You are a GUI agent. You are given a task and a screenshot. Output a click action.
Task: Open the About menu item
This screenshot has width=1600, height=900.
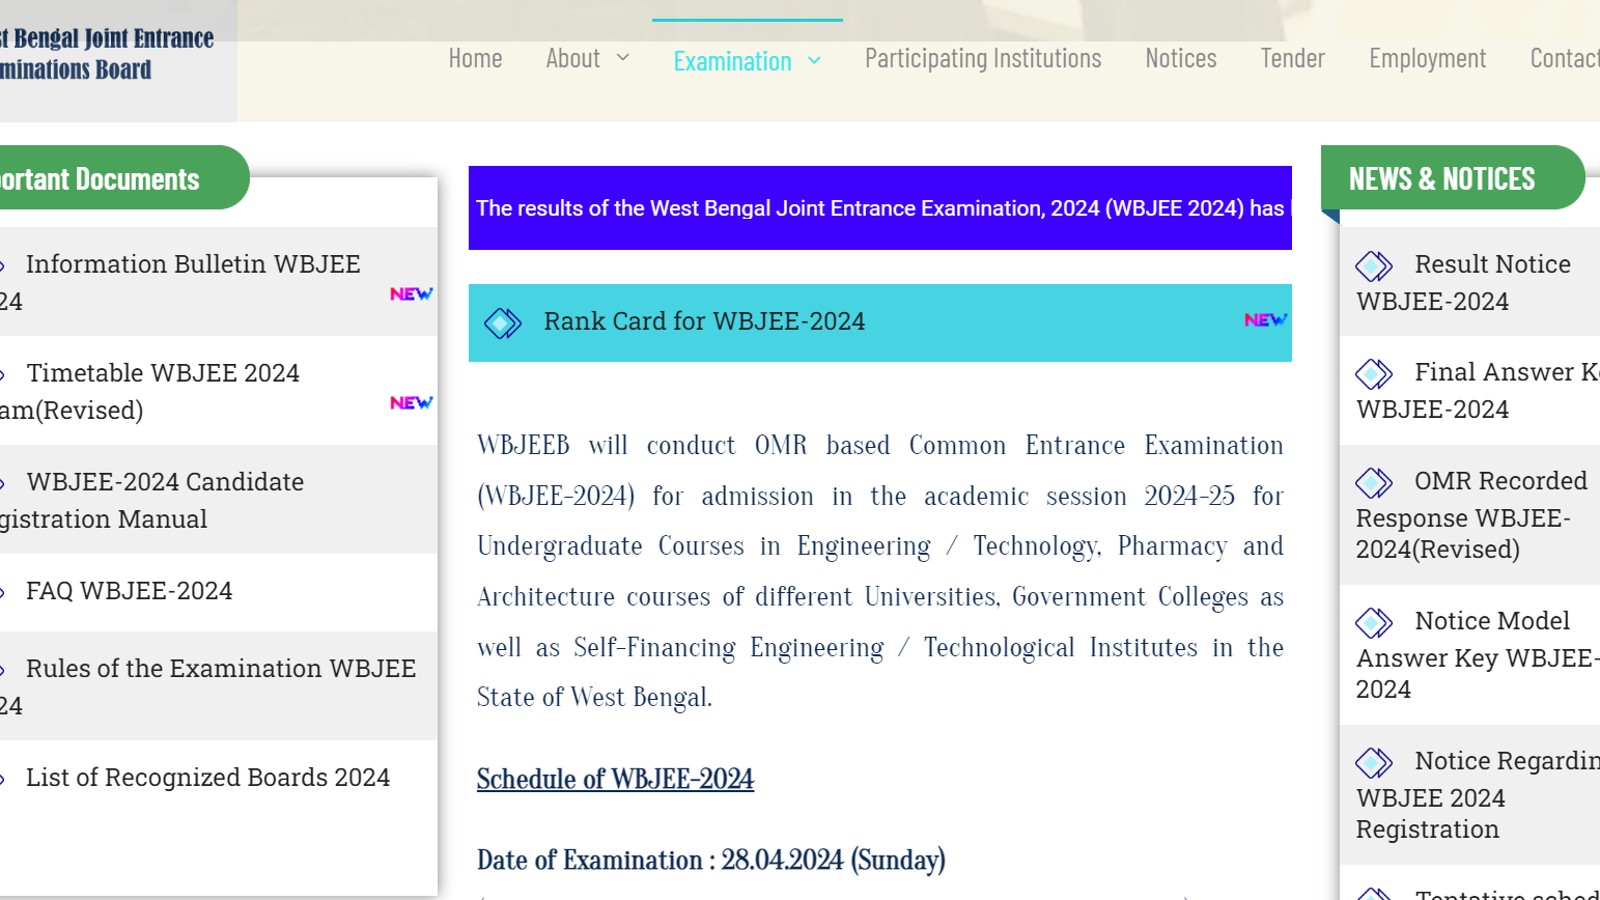pyautogui.click(x=573, y=59)
